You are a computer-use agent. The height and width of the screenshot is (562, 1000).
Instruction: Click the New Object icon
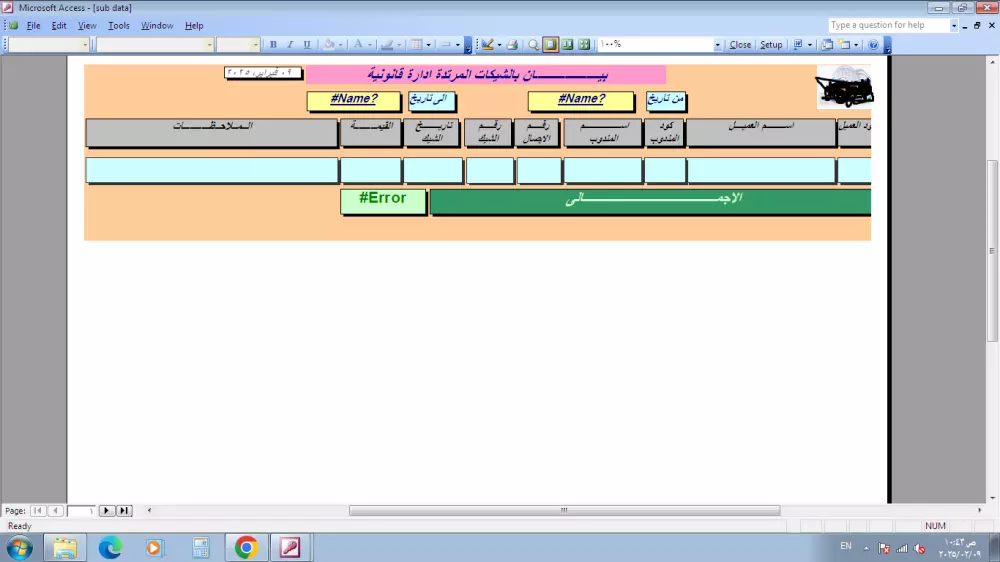[845, 45]
